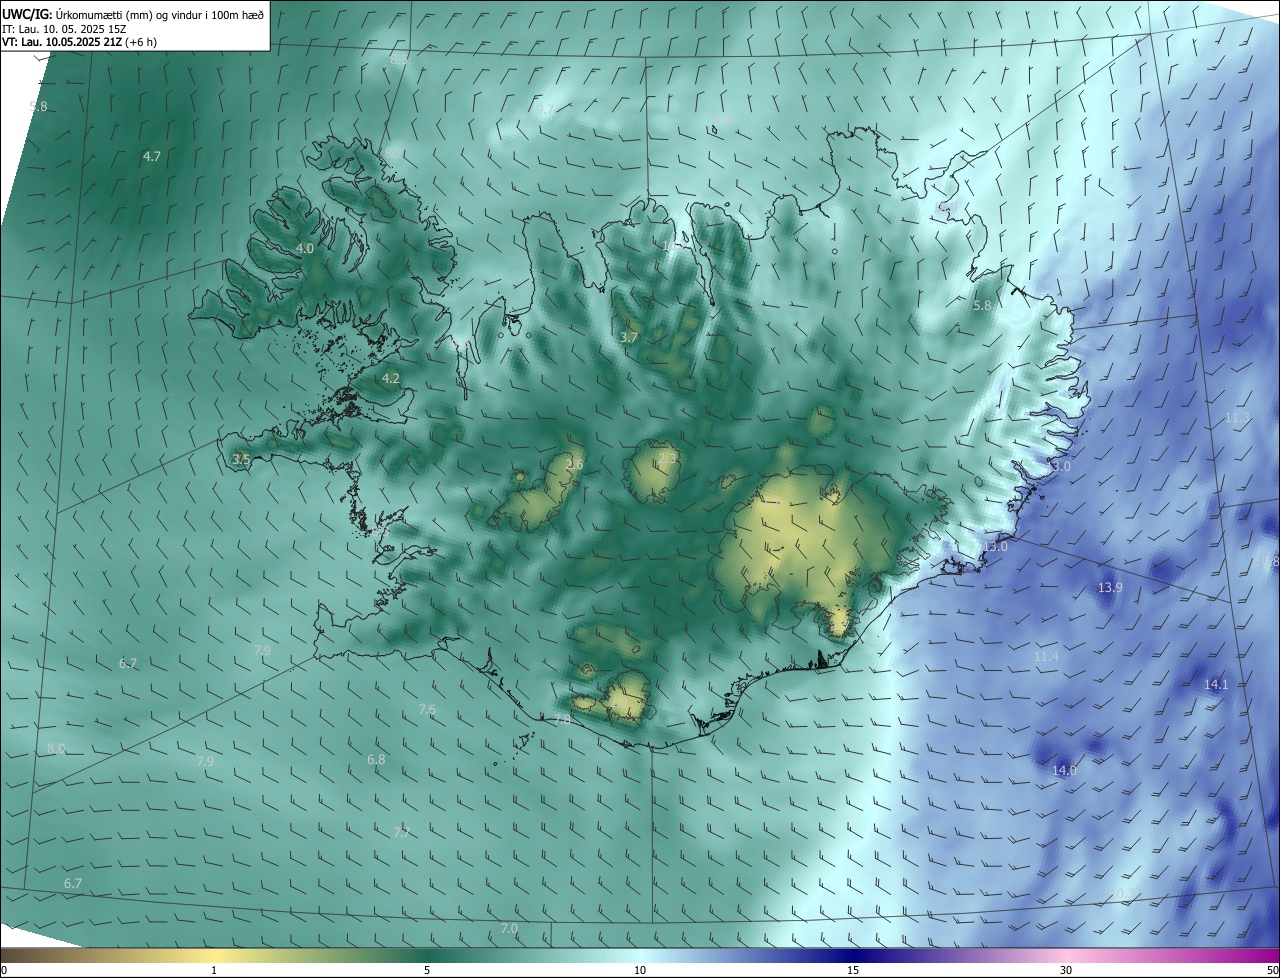The width and height of the screenshot is (1280, 978).
Task: Click the 7.7 value label on the map
Action: pyautogui.click(x=401, y=832)
